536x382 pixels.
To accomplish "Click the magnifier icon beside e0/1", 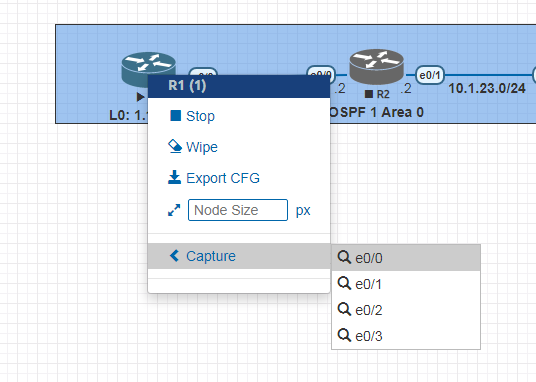I will (344, 283).
